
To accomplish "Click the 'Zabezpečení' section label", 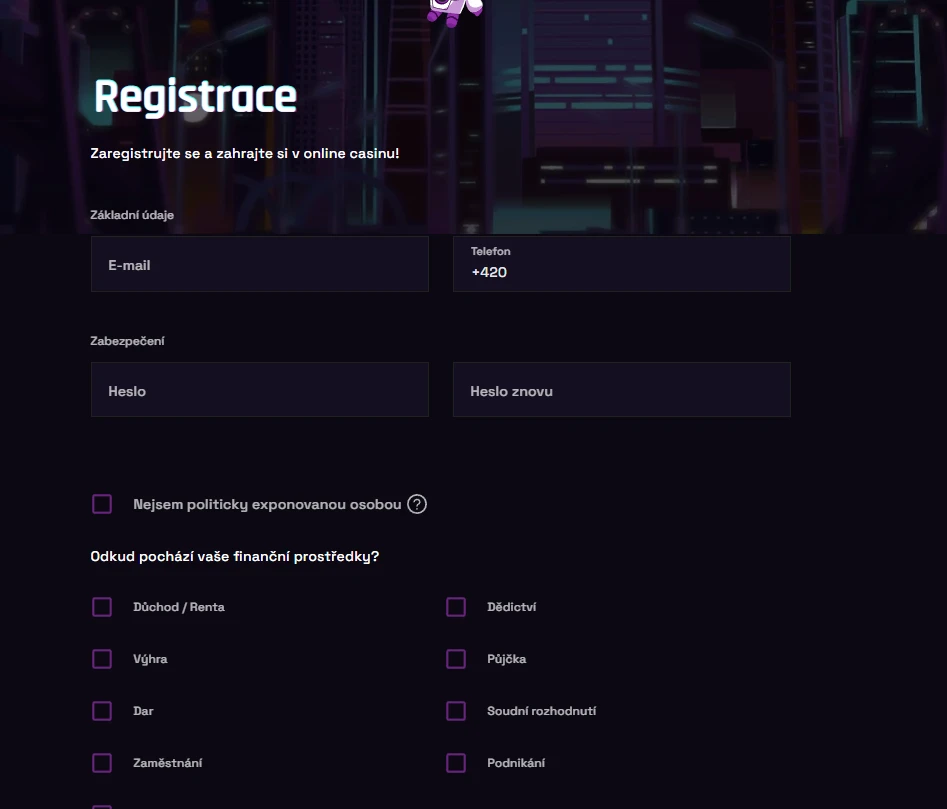I will pos(127,341).
